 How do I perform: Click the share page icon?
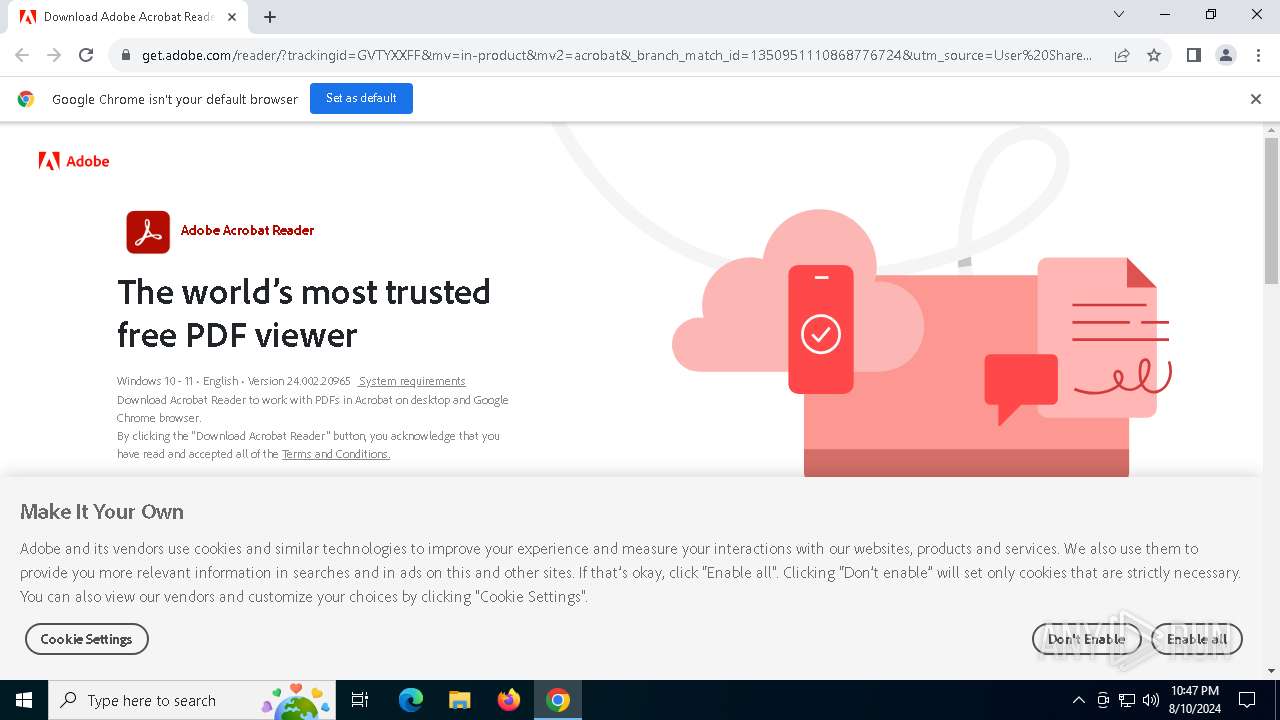click(1122, 55)
